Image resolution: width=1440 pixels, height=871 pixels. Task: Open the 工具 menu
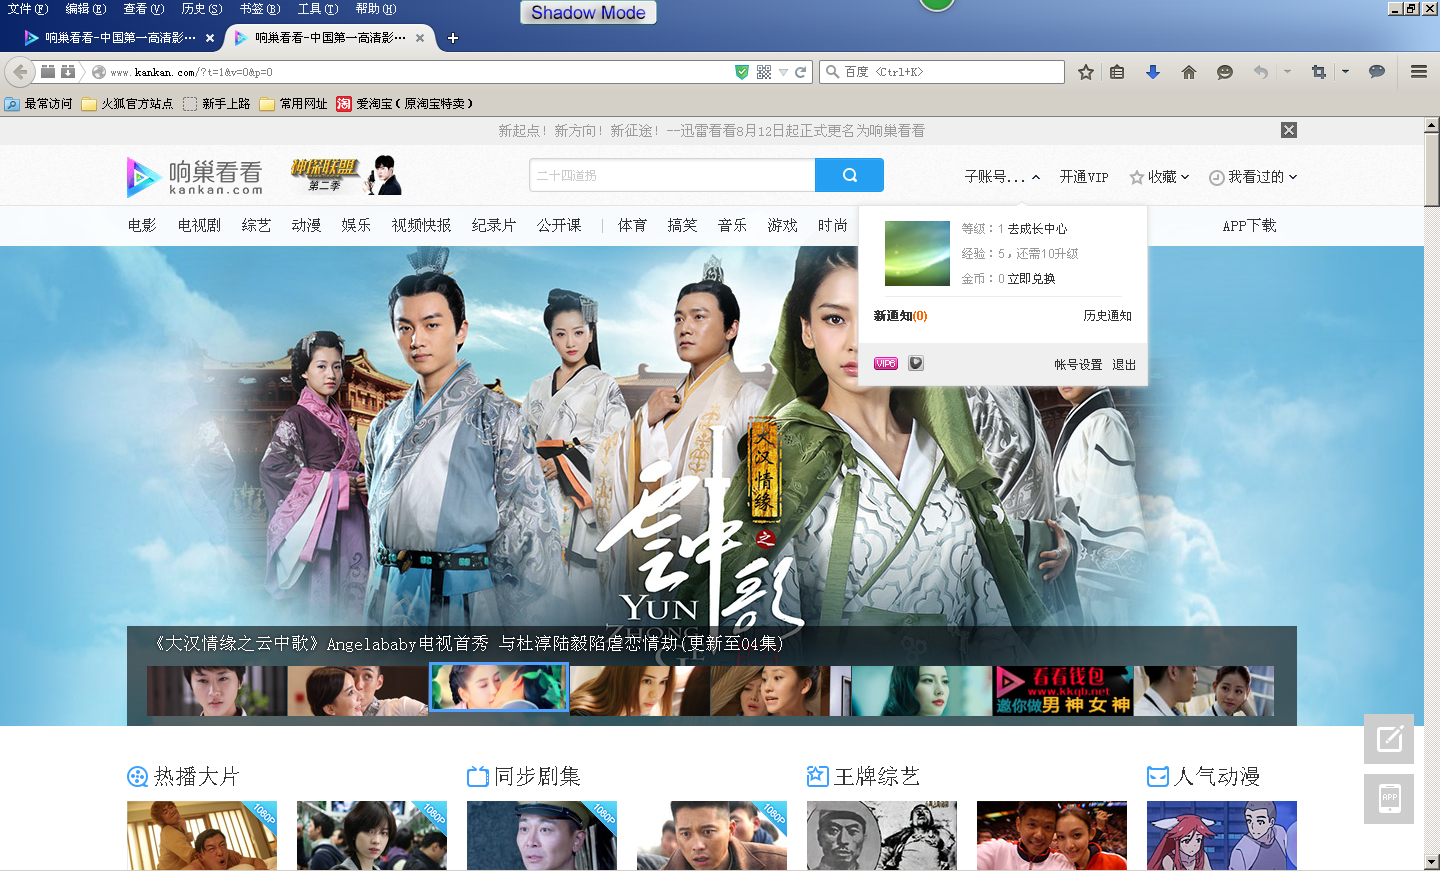pyautogui.click(x=318, y=9)
